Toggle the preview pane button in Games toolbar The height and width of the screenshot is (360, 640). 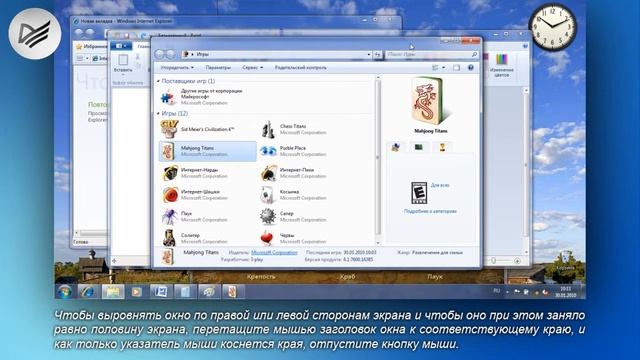[x=456, y=67]
